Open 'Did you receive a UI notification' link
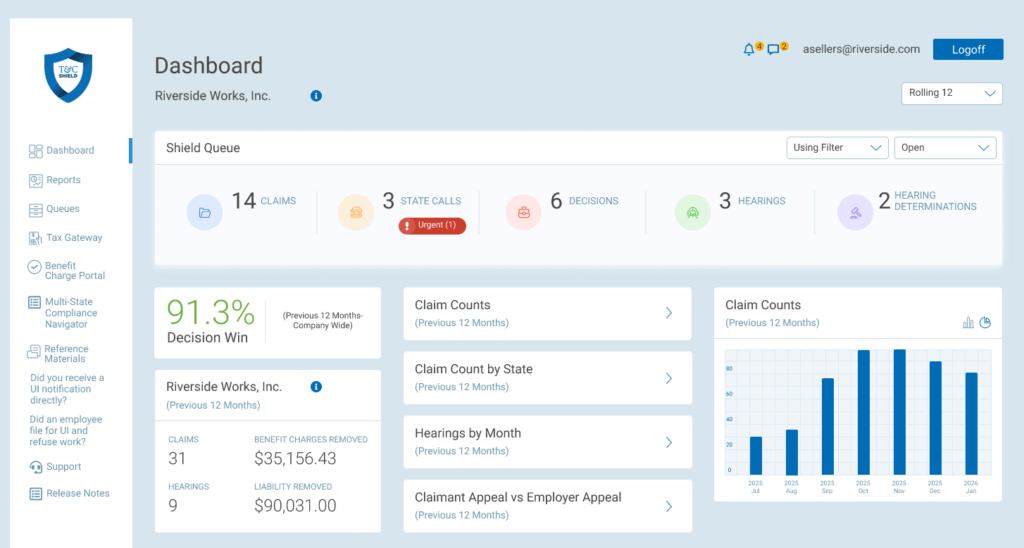This screenshot has width=1024, height=548. coord(67,389)
